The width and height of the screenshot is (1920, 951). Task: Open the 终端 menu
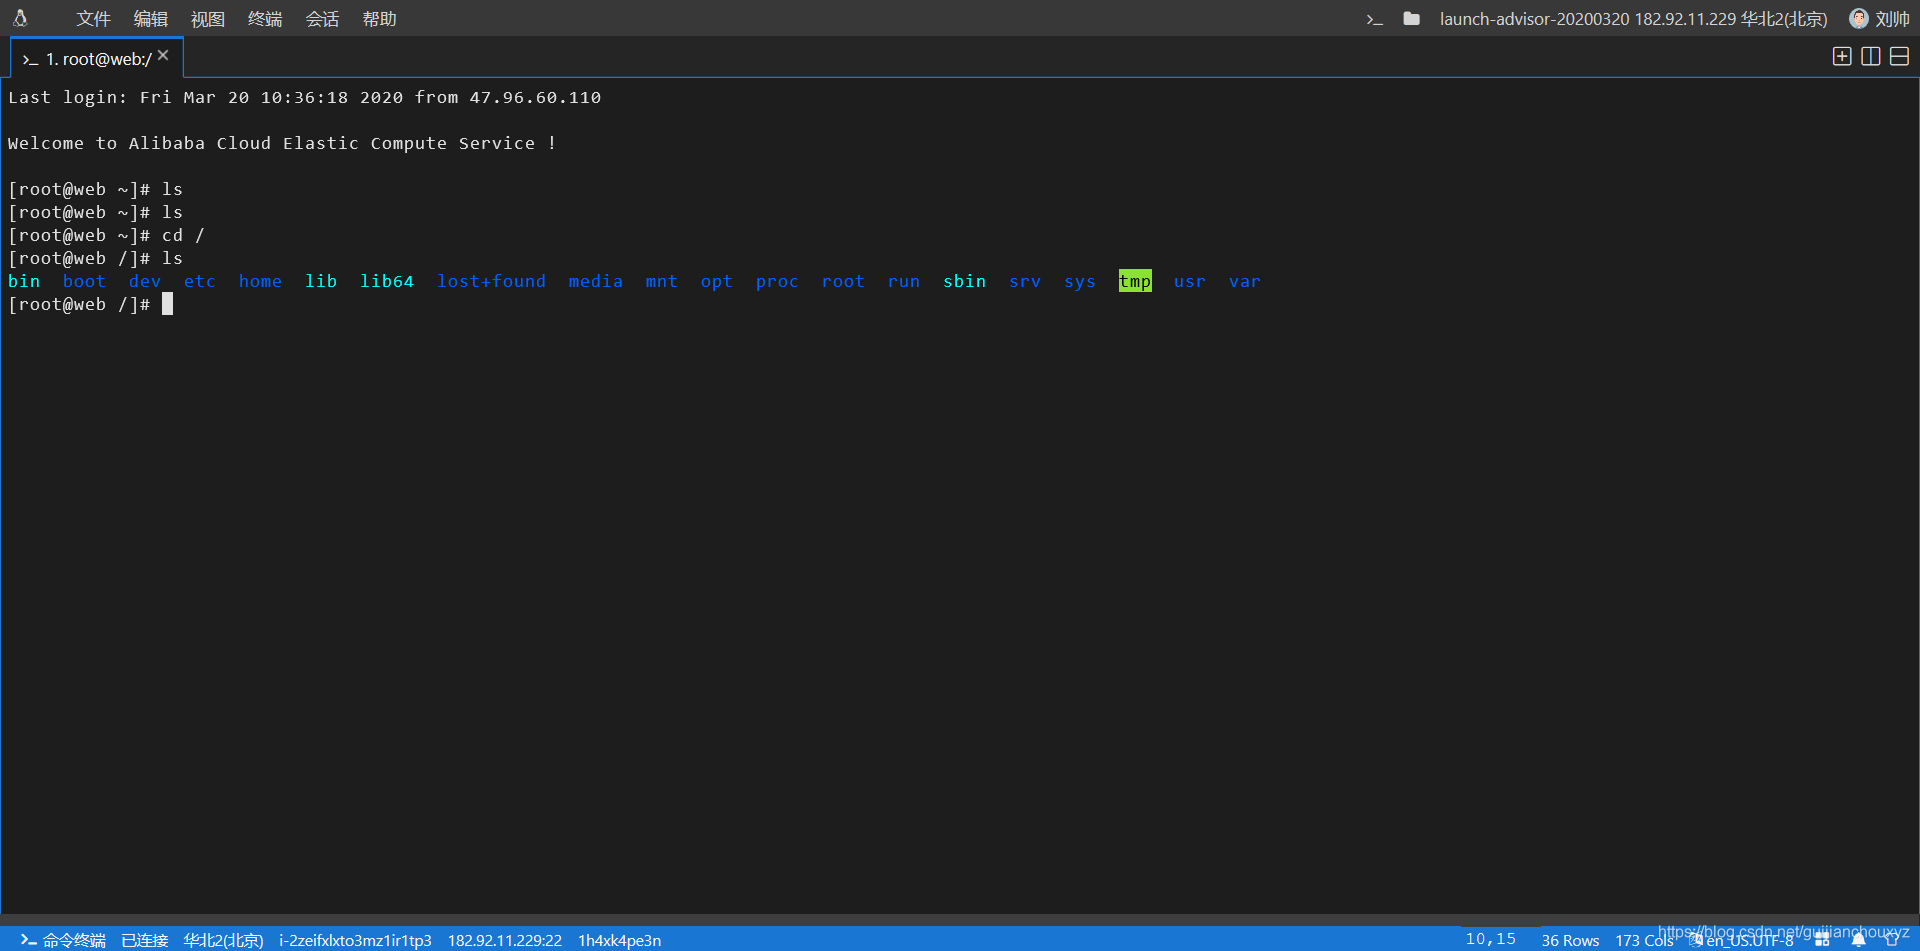coord(265,19)
